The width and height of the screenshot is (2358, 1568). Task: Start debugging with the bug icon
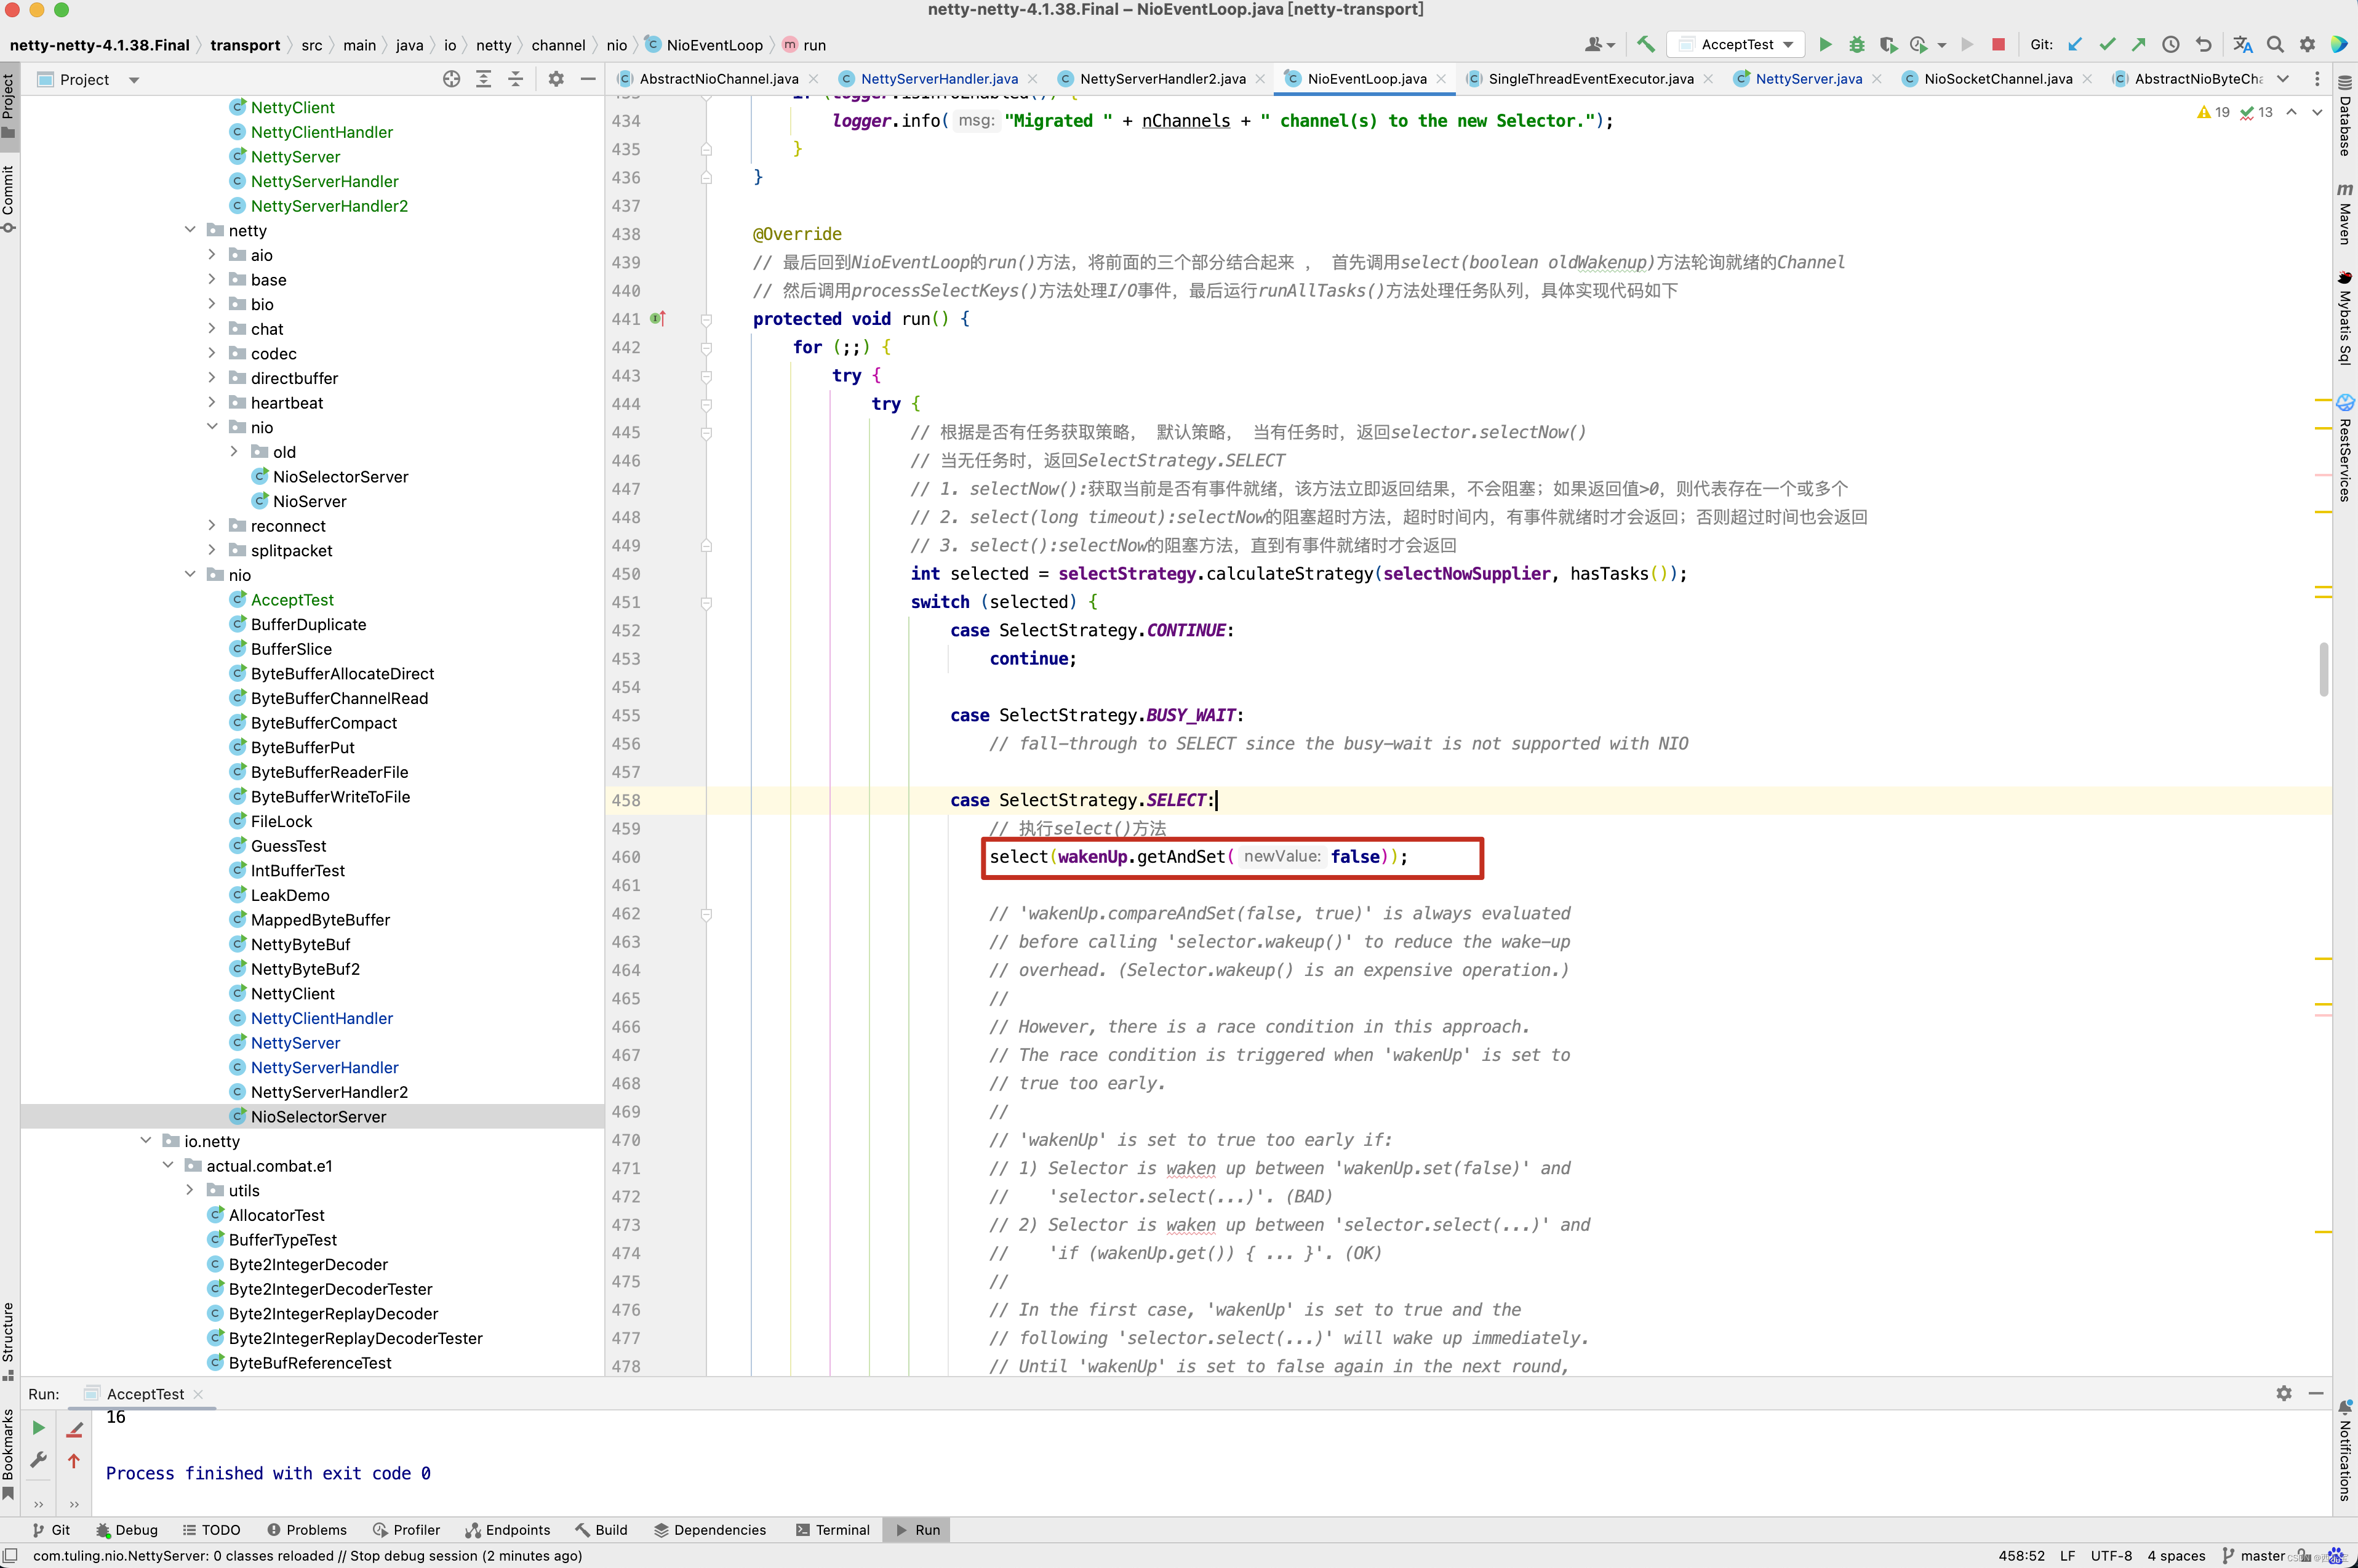(1856, 44)
